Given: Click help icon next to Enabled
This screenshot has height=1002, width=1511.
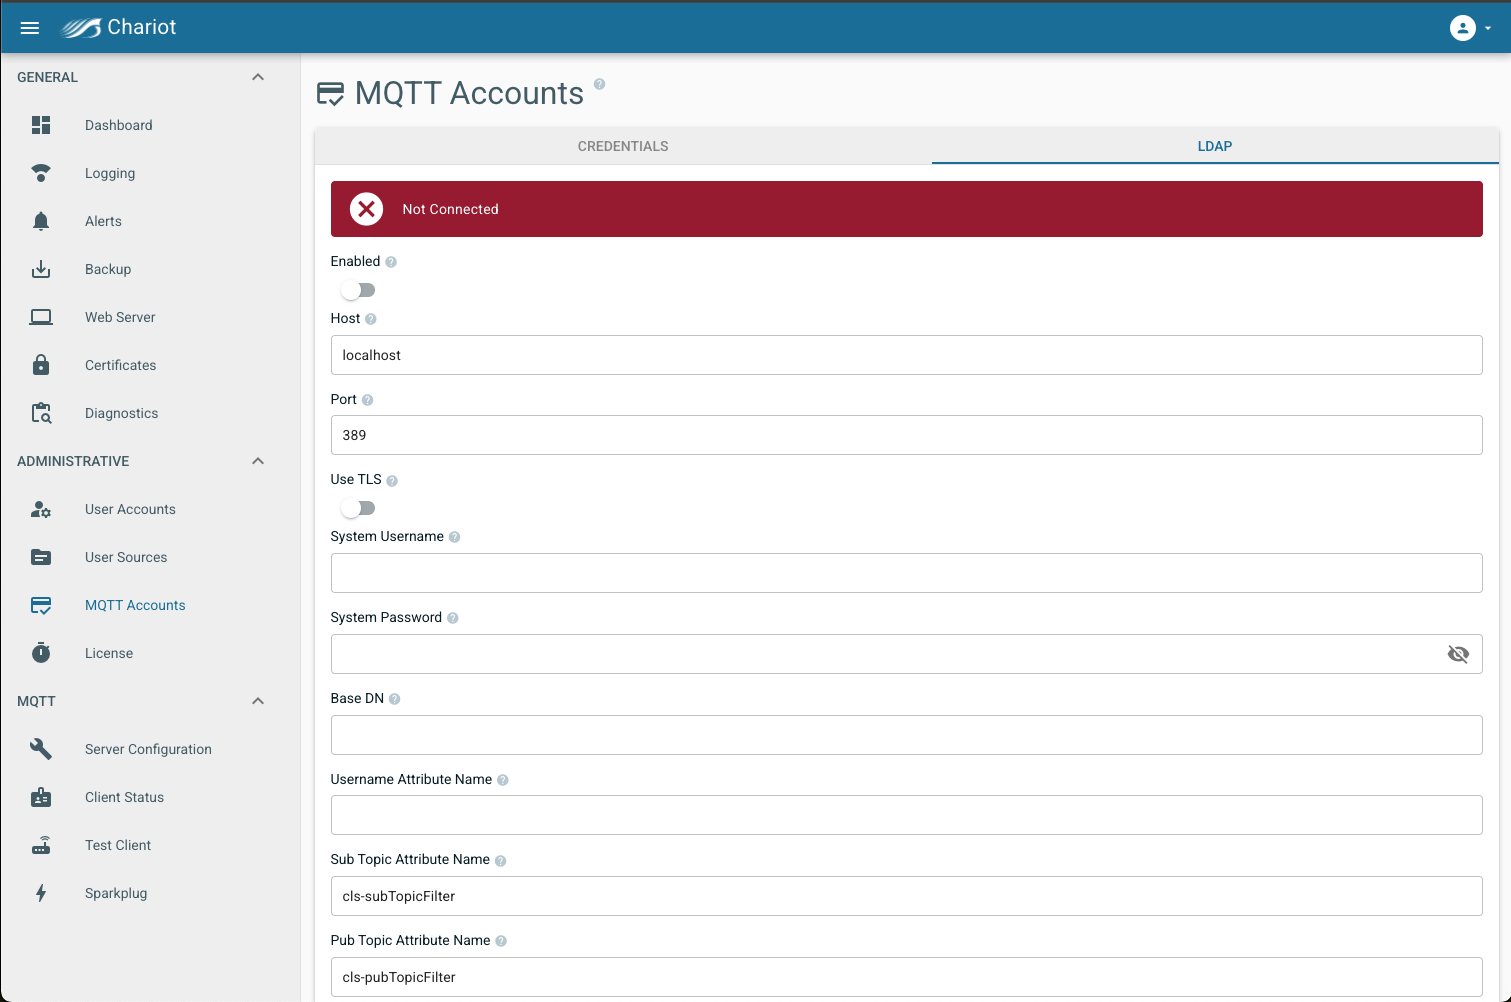Looking at the screenshot, I should (391, 262).
